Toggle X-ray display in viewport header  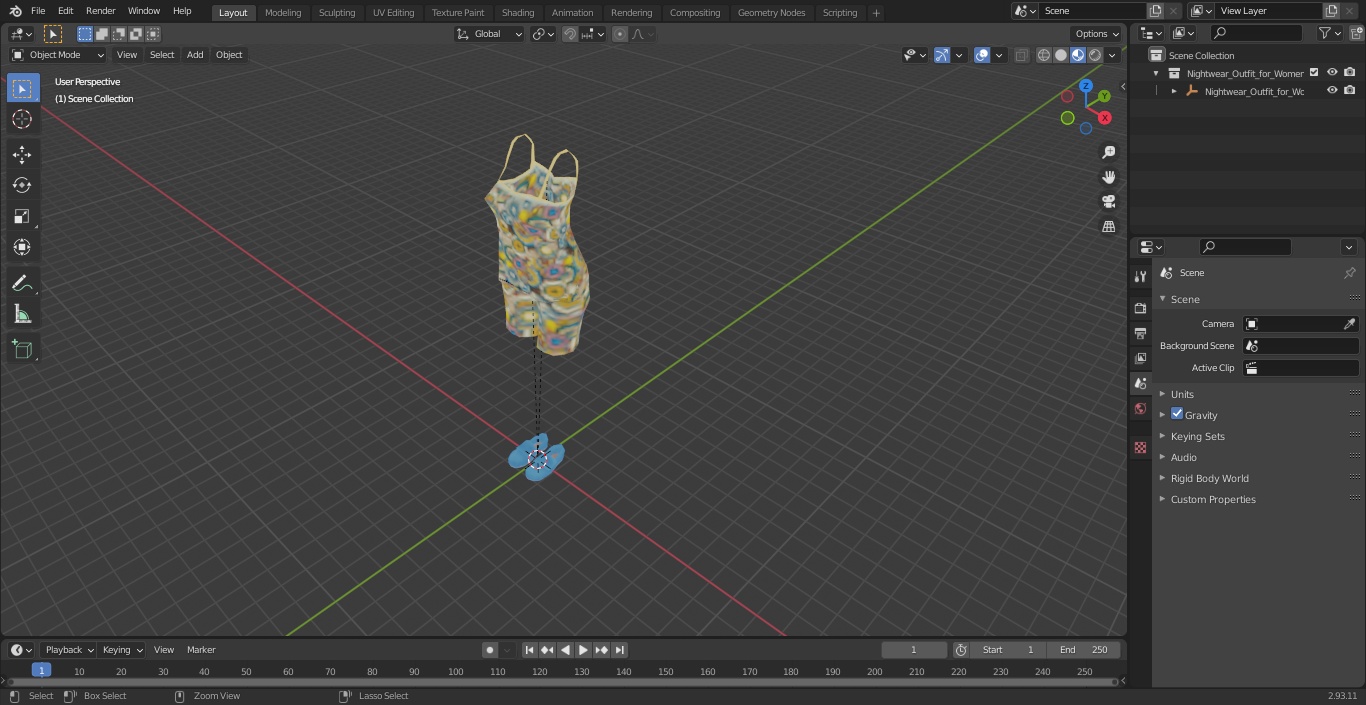tap(1021, 55)
